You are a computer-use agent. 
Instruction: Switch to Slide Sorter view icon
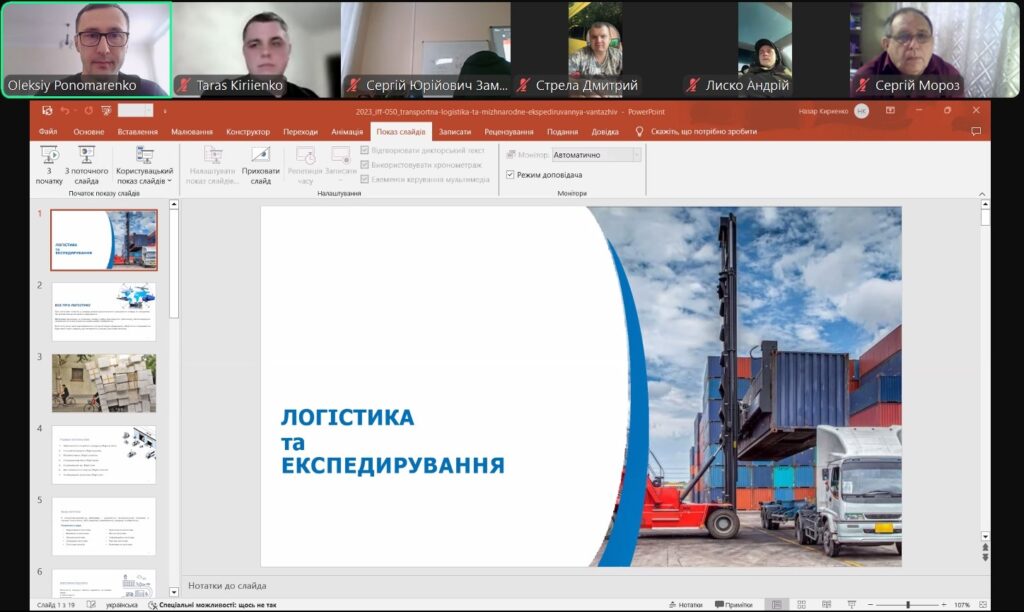click(801, 605)
